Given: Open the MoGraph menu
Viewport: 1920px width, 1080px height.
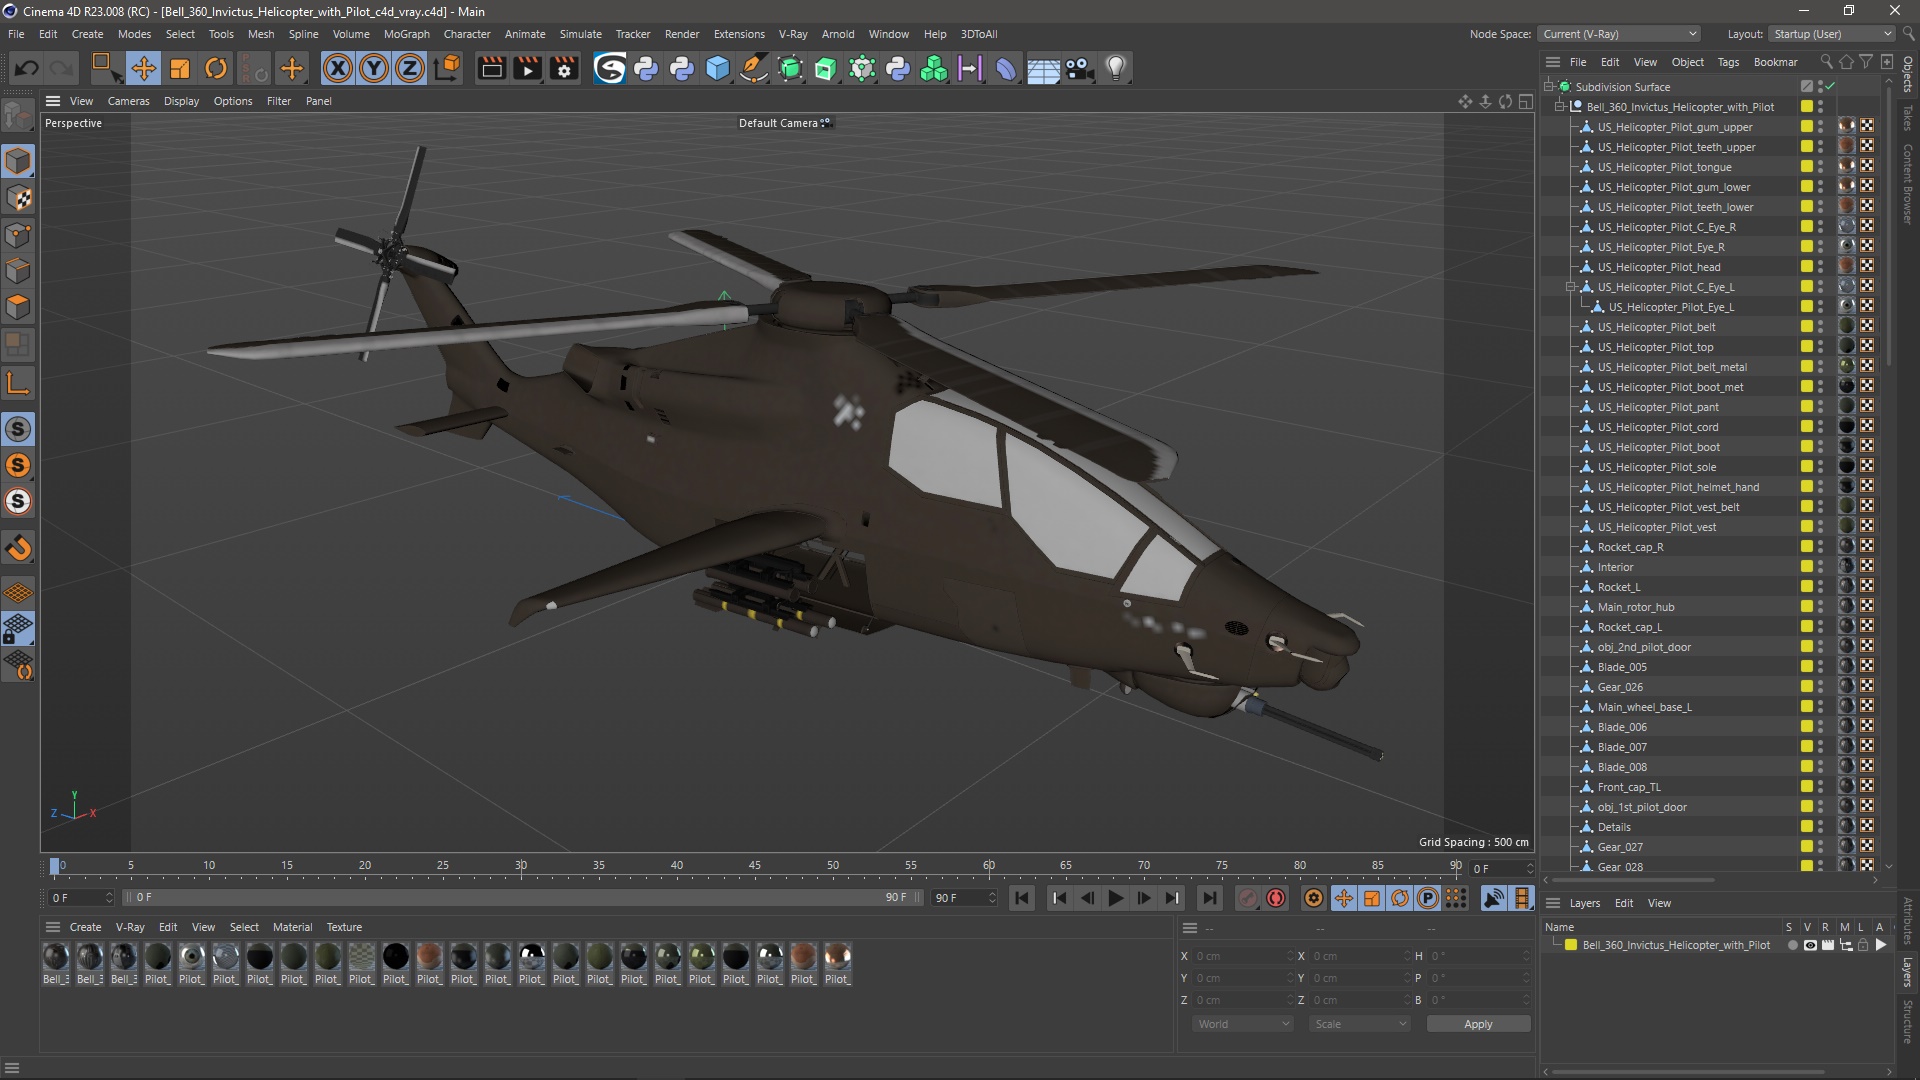Looking at the screenshot, I should coord(406,34).
